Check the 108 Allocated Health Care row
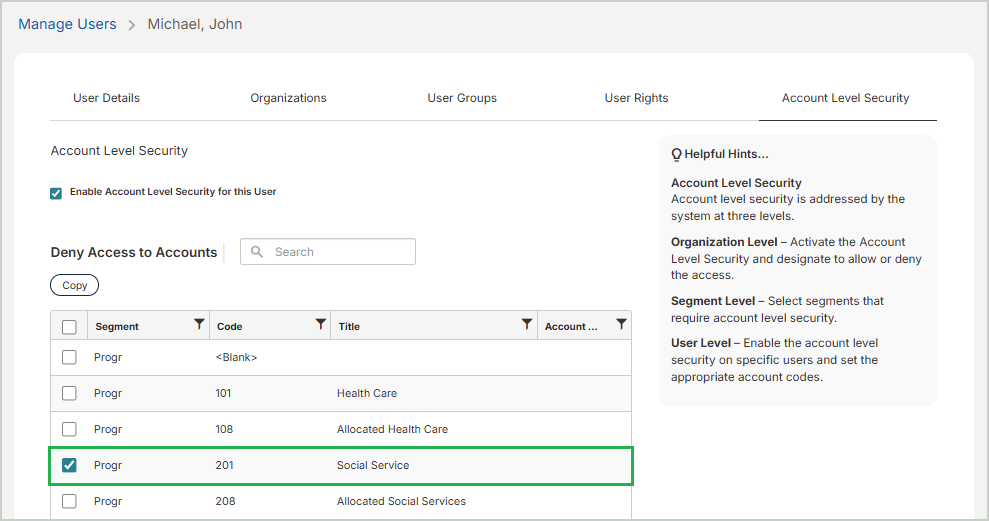This screenshot has width=989, height=521. coord(69,429)
